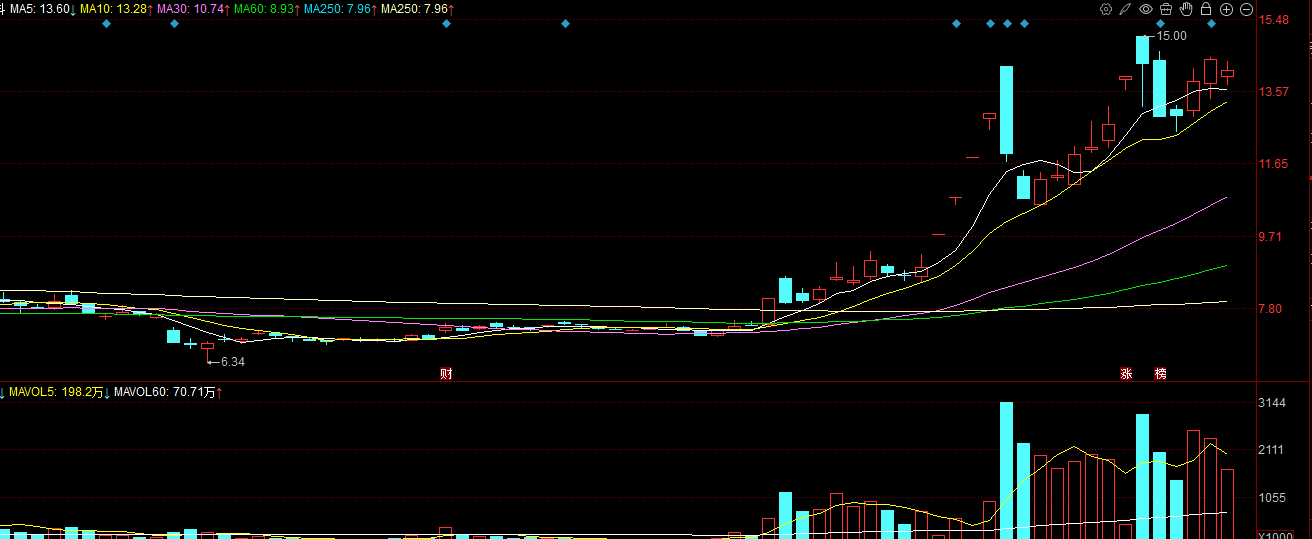Image resolution: width=1312 pixels, height=539 pixels.
Task: Toggle the chart lock icon
Action: [1206, 9]
